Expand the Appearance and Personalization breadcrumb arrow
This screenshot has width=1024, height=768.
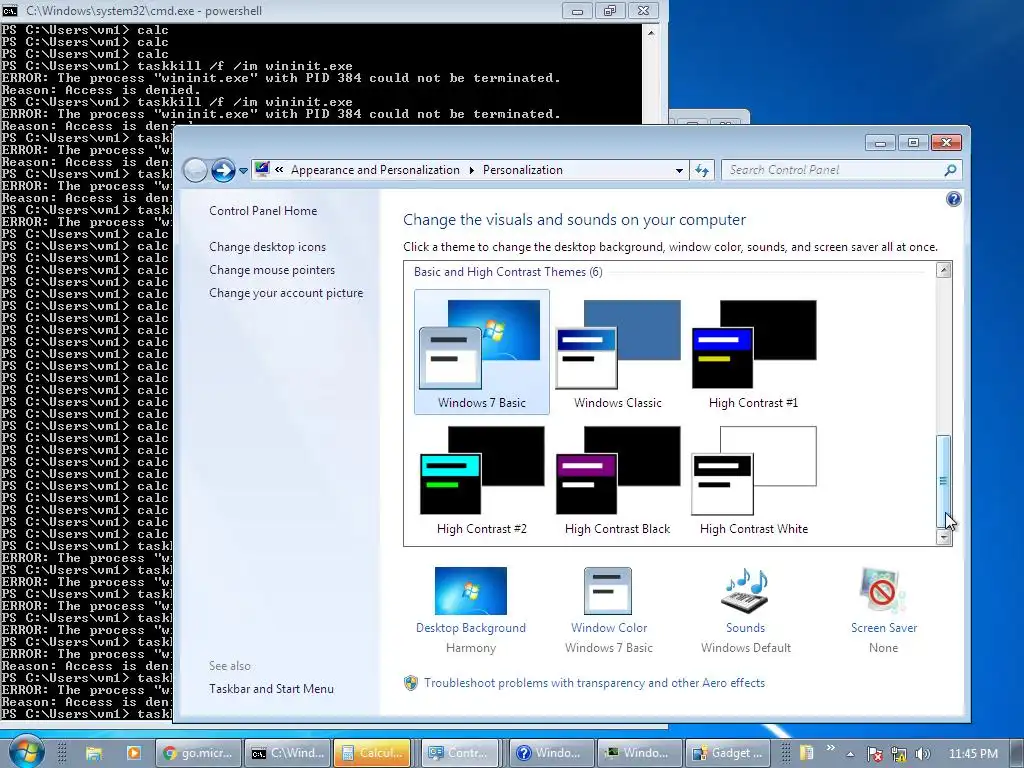click(x=472, y=170)
